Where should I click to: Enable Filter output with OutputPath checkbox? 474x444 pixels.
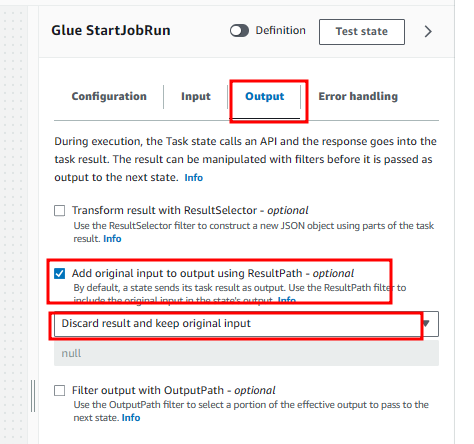click(60, 390)
